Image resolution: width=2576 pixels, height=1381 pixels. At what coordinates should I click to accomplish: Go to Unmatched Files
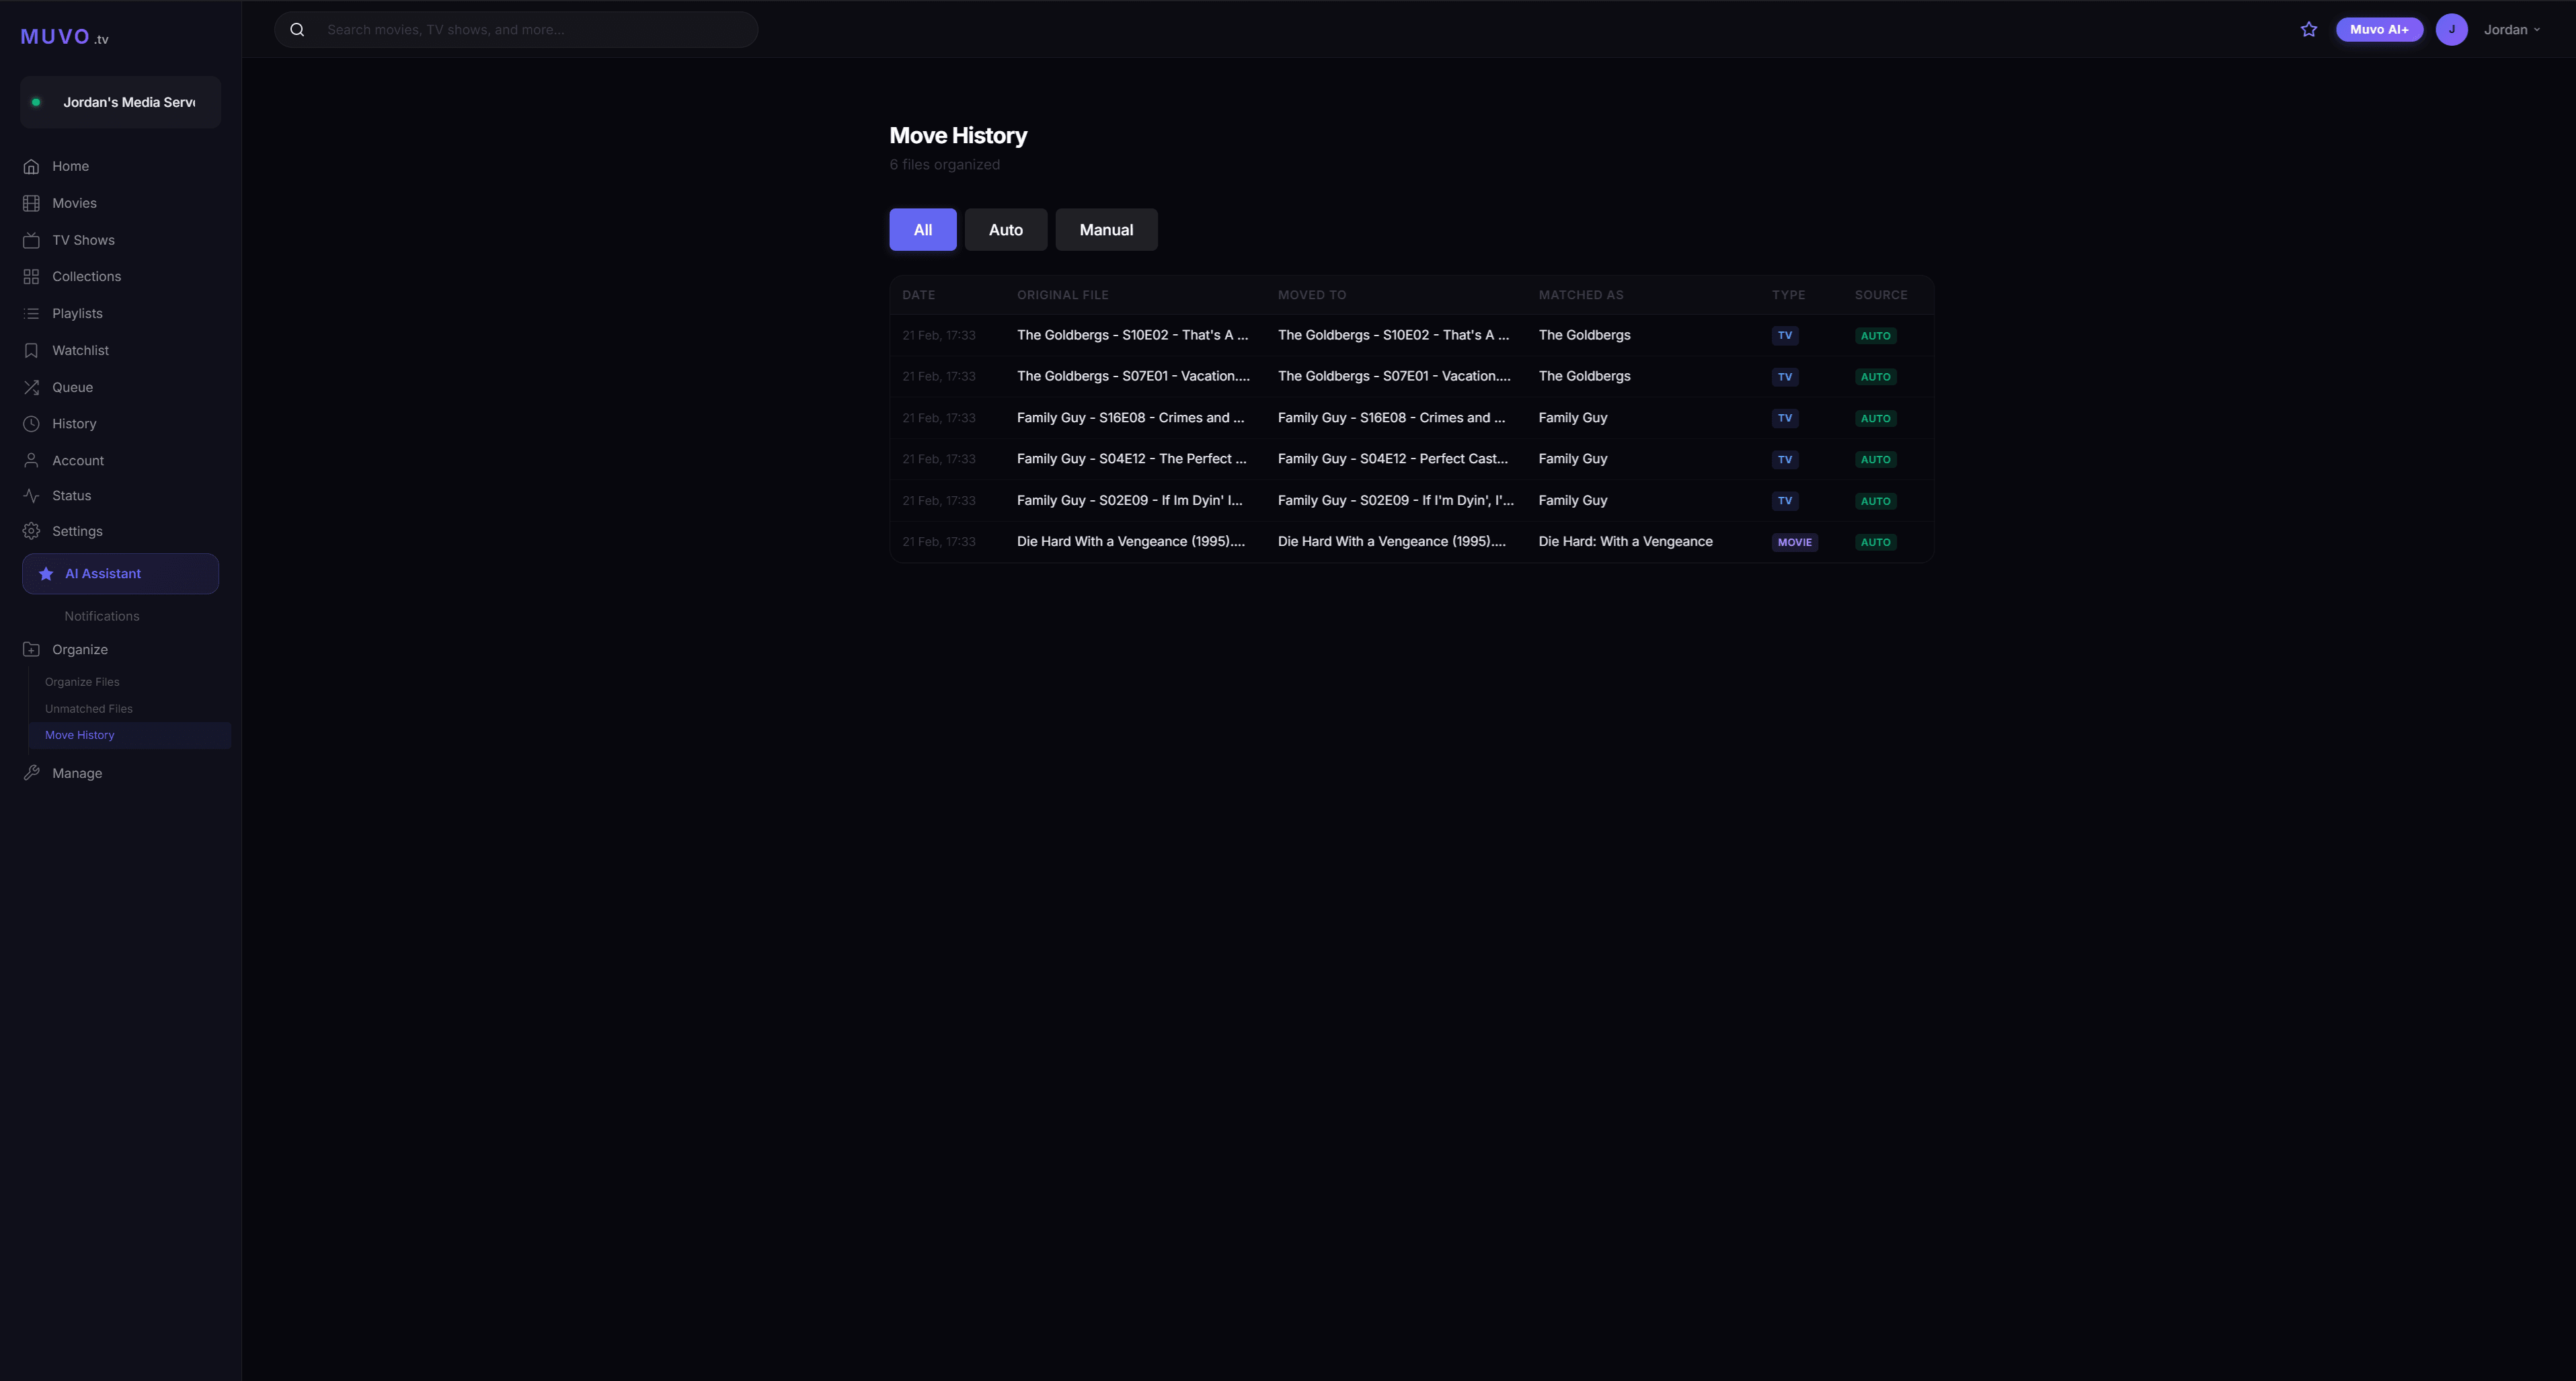pos(88,708)
